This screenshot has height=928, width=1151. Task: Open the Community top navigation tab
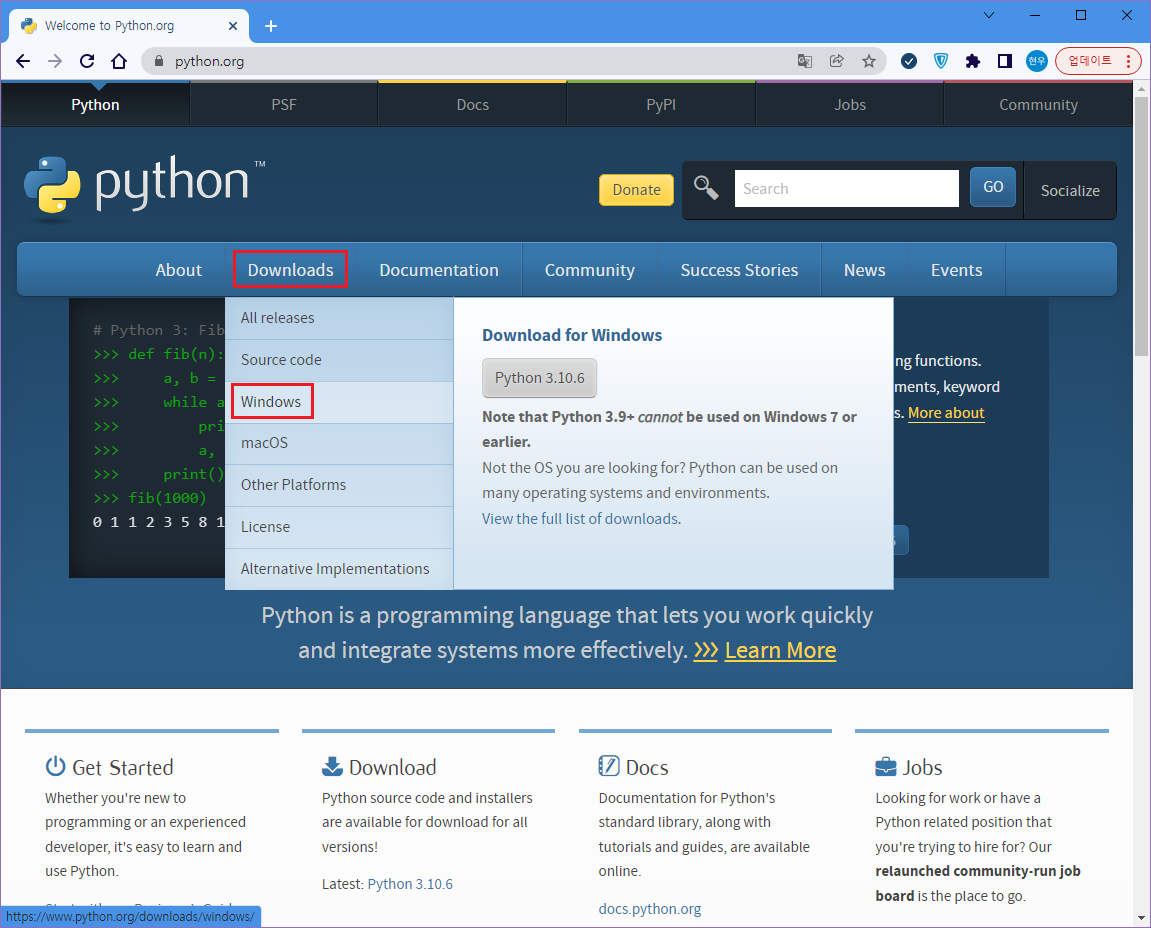pyautogui.click(x=1038, y=104)
